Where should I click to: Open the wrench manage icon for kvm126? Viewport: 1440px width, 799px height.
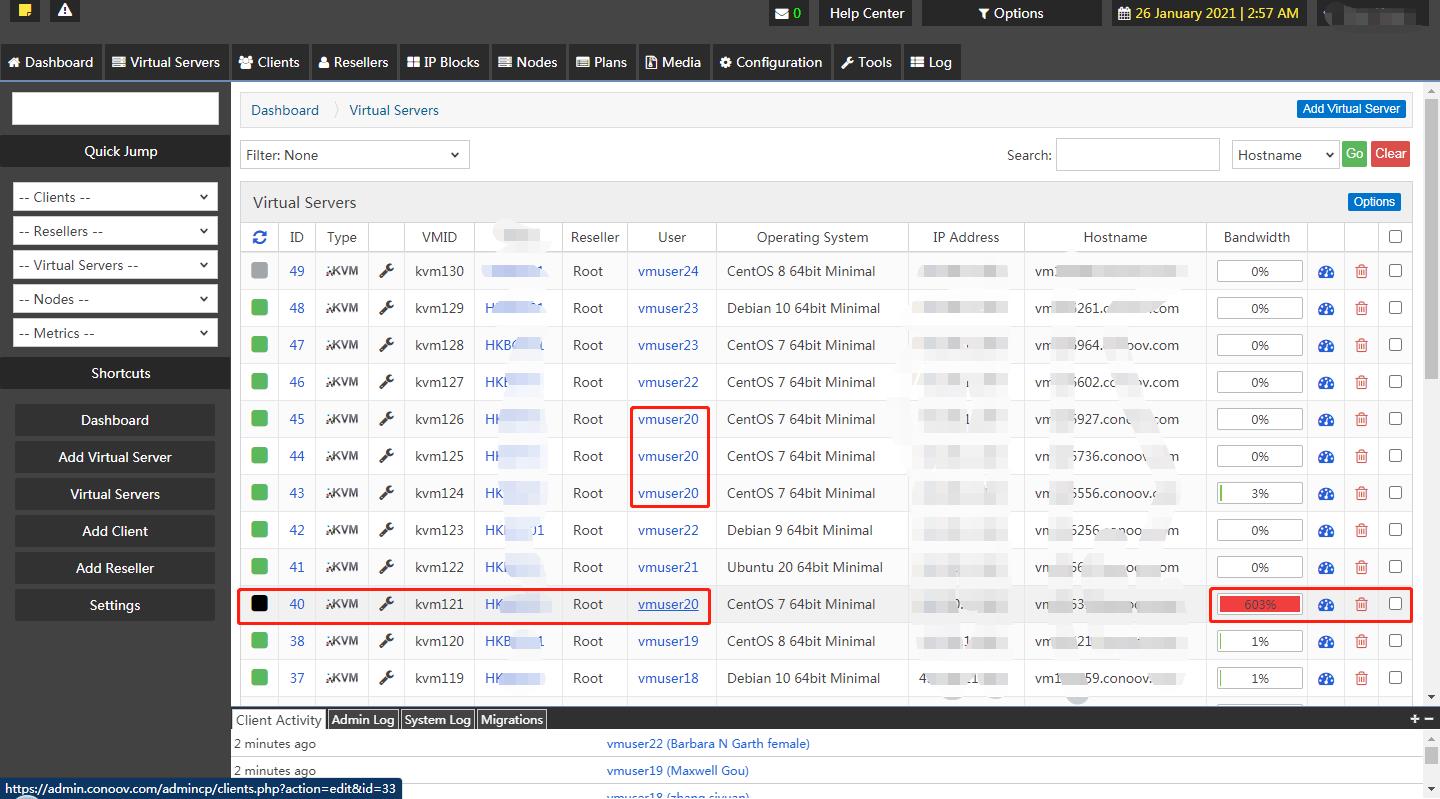coord(386,419)
